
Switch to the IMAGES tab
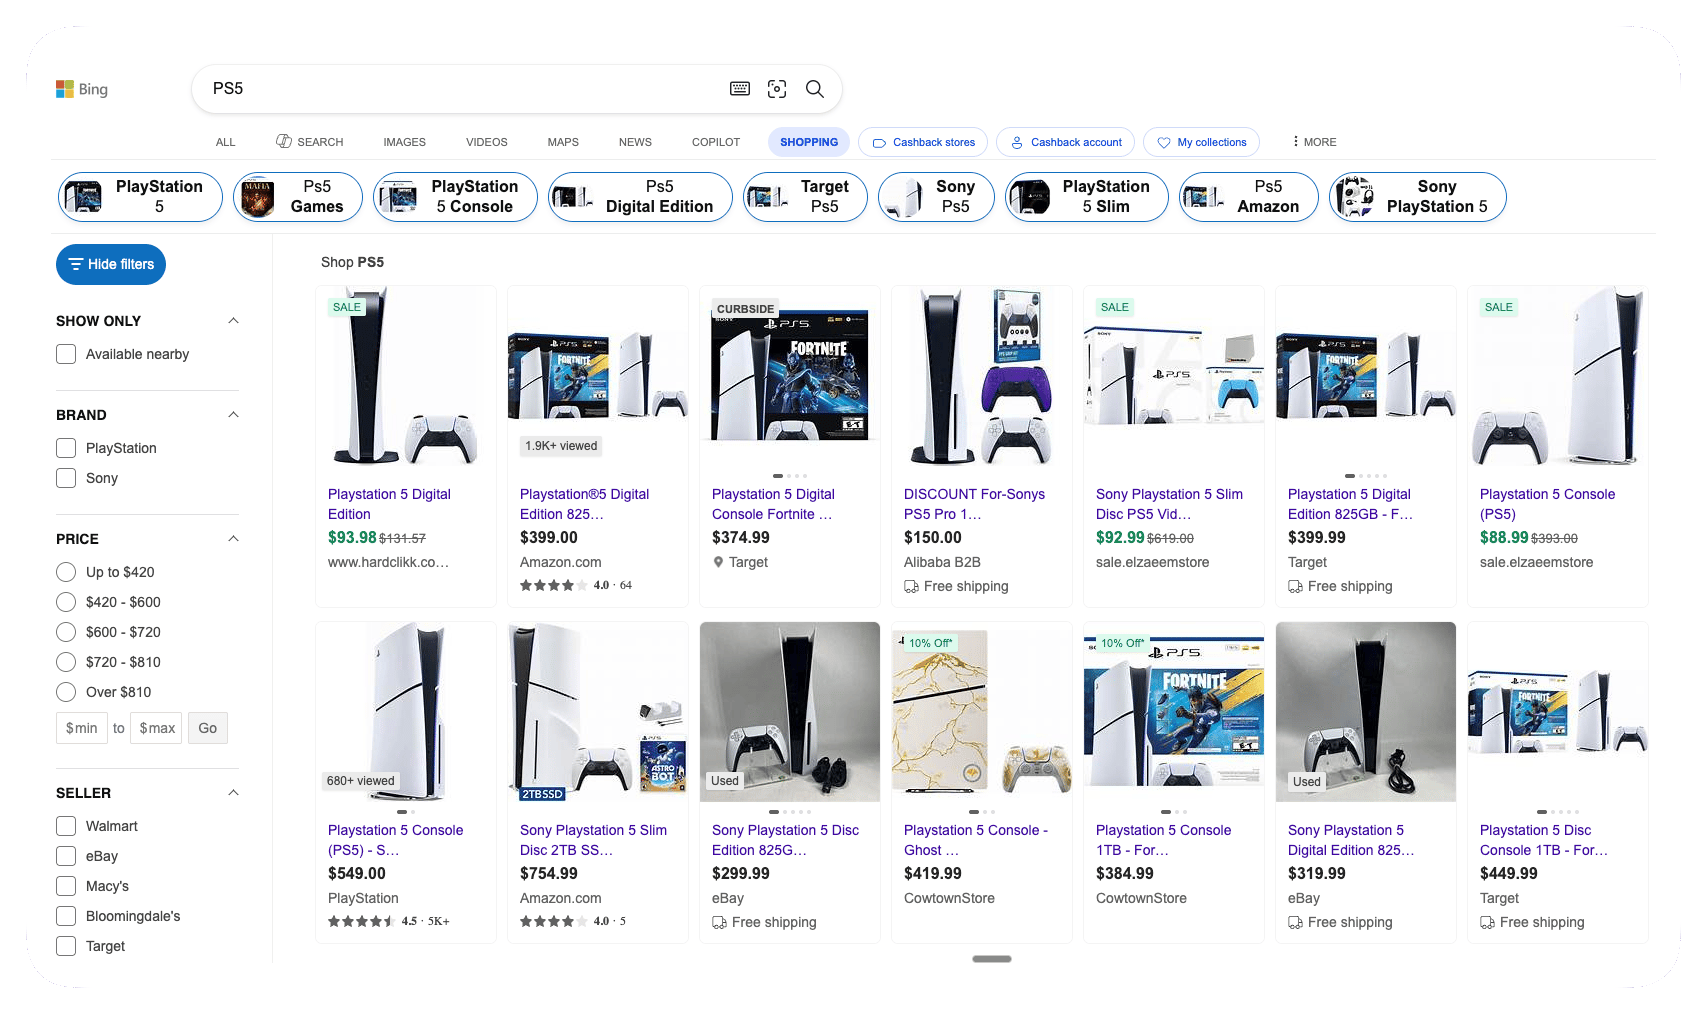[404, 142]
